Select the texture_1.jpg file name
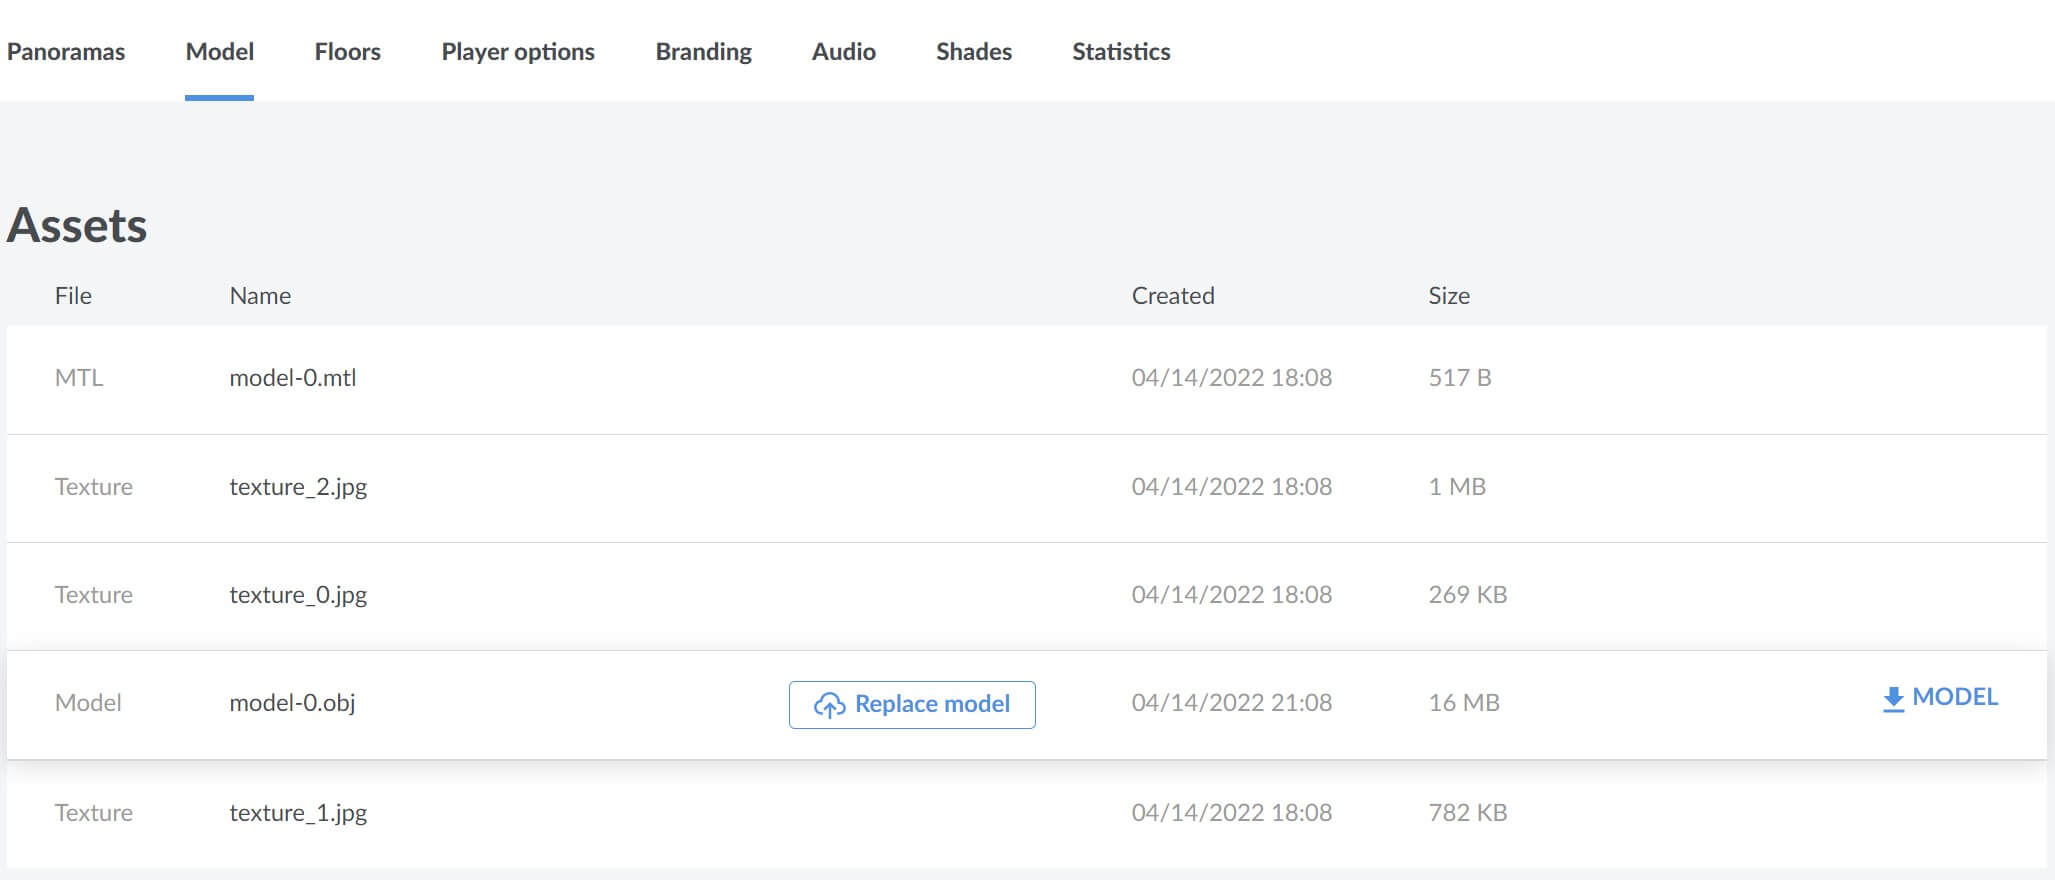 click(x=298, y=813)
